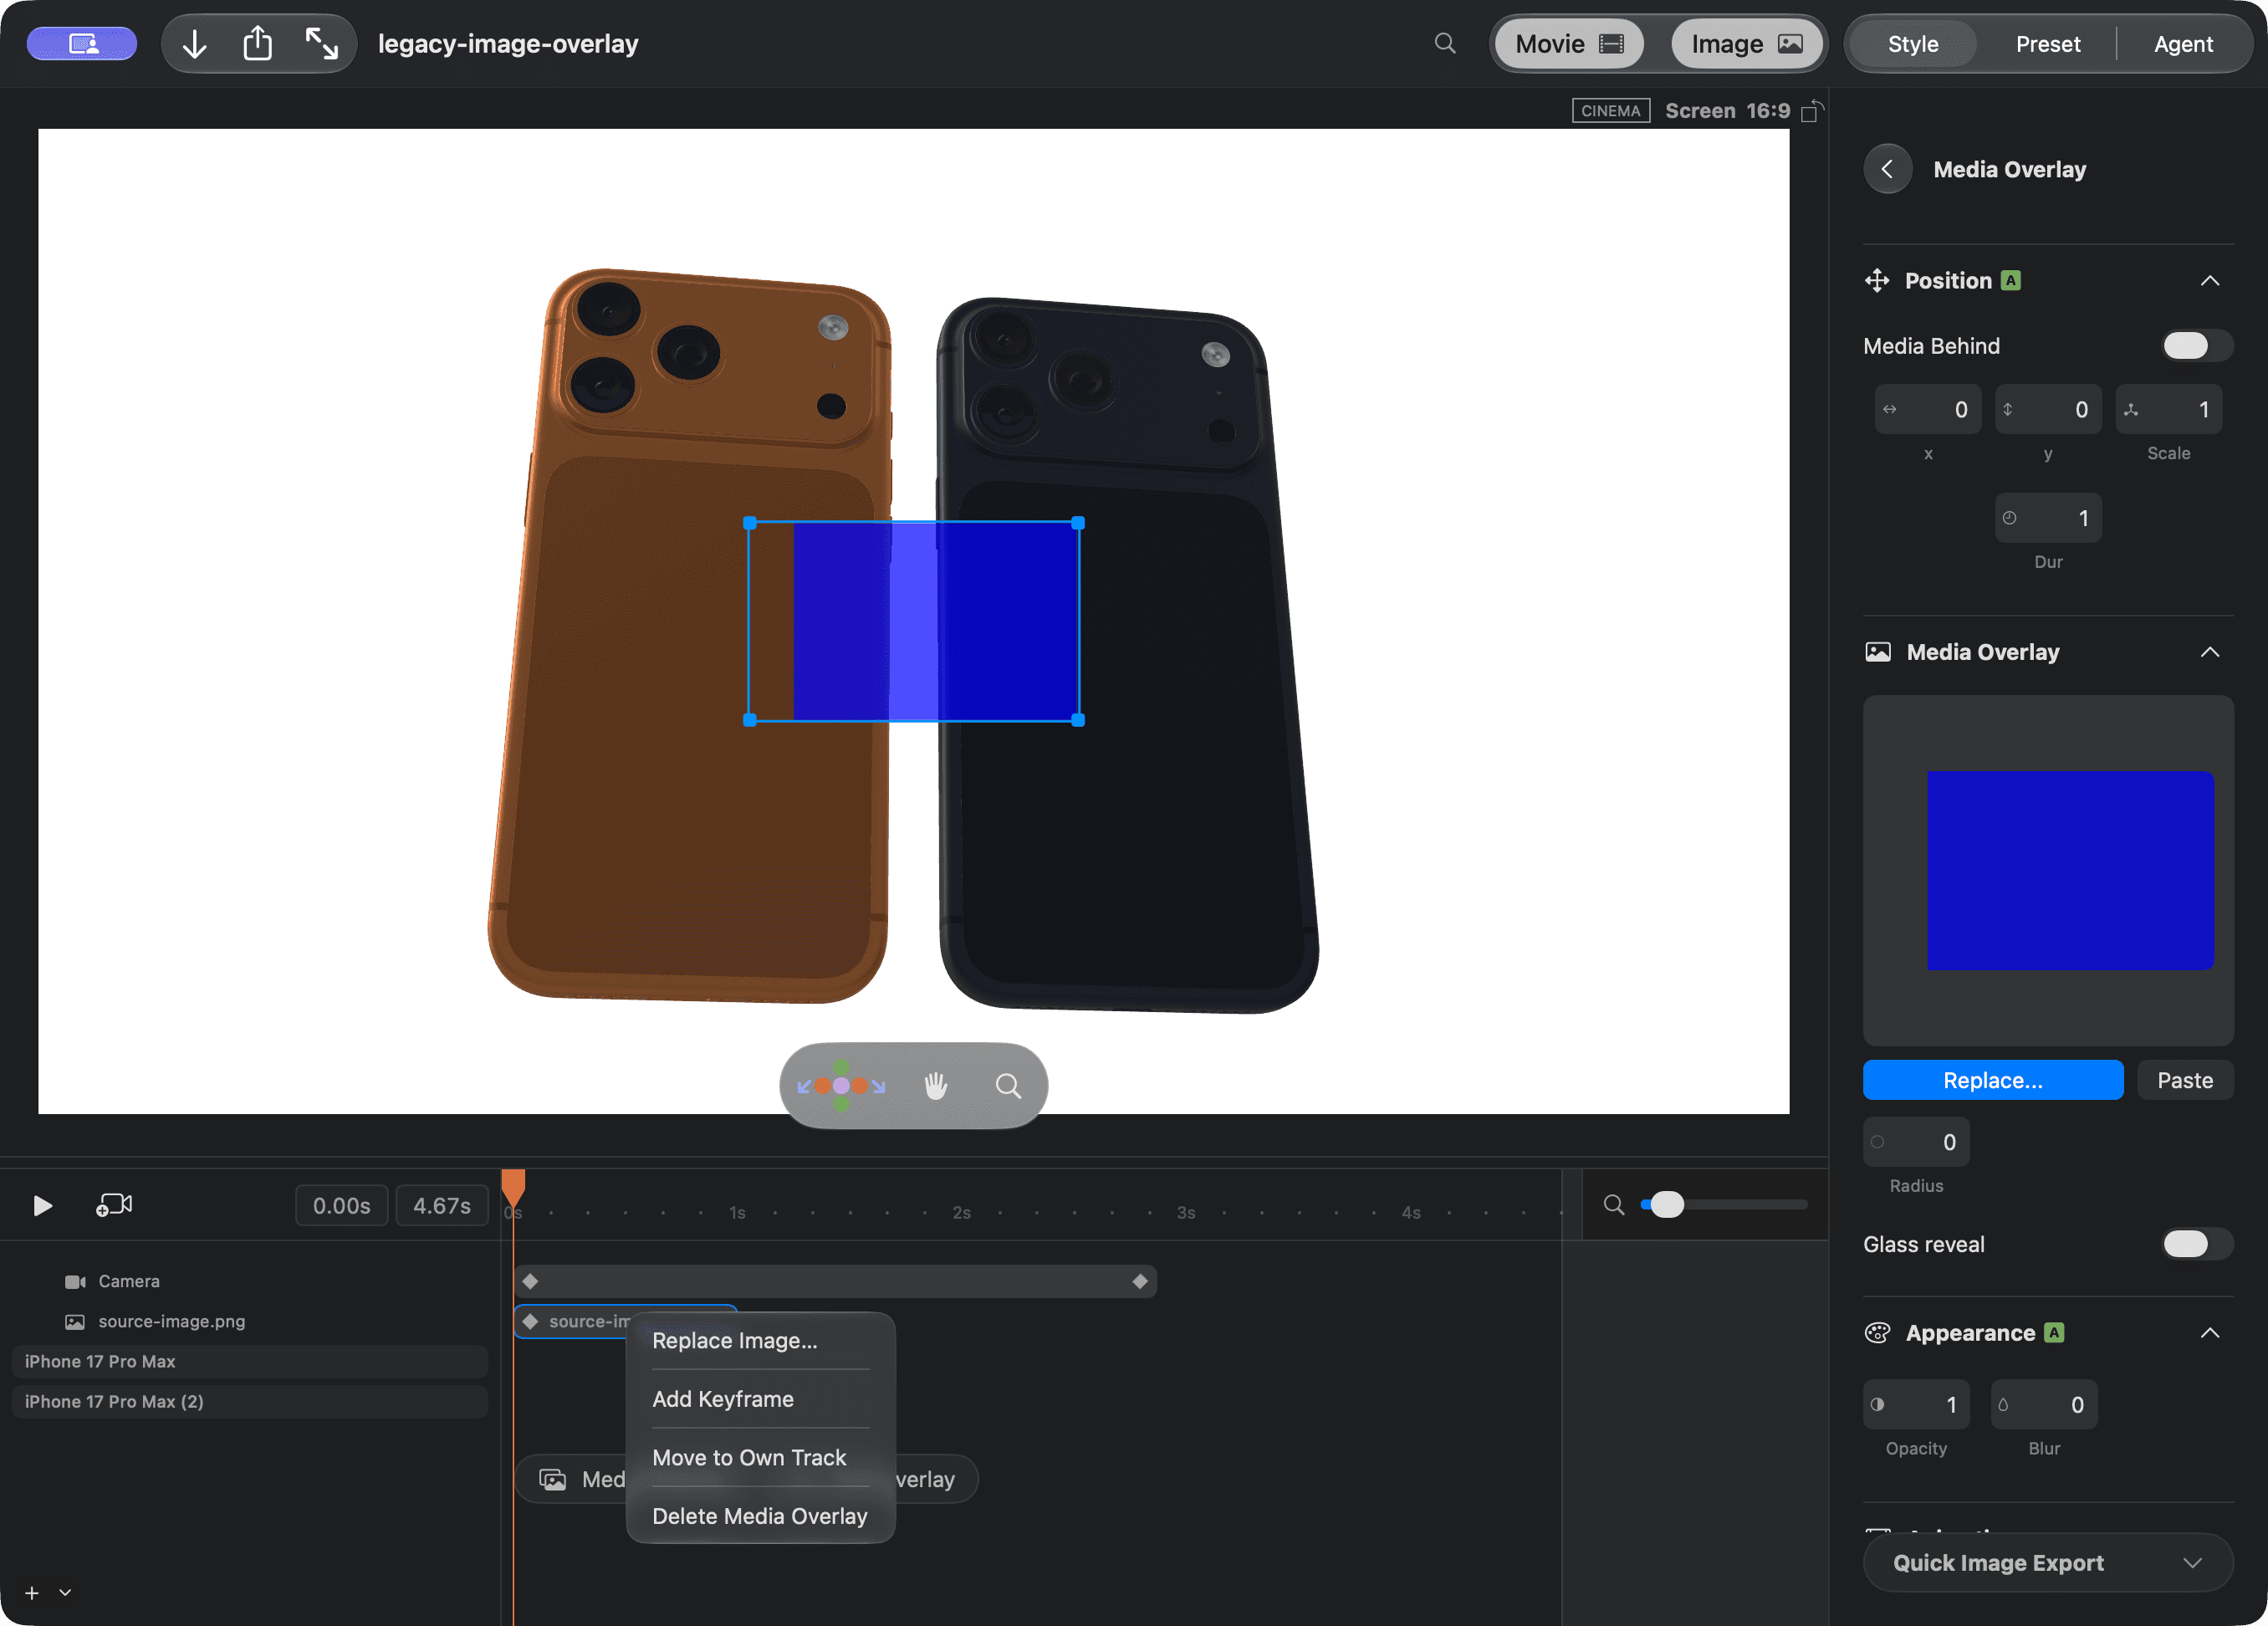Click the expand fullscreen arrows icon
Image resolution: width=2268 pixels, height=1626 pixels.
point(321,44)
